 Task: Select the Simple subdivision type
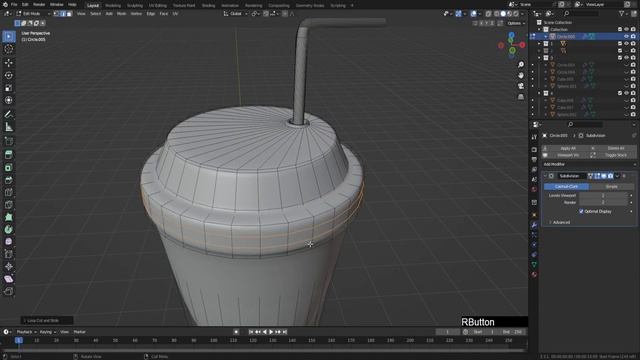(612, 187)
